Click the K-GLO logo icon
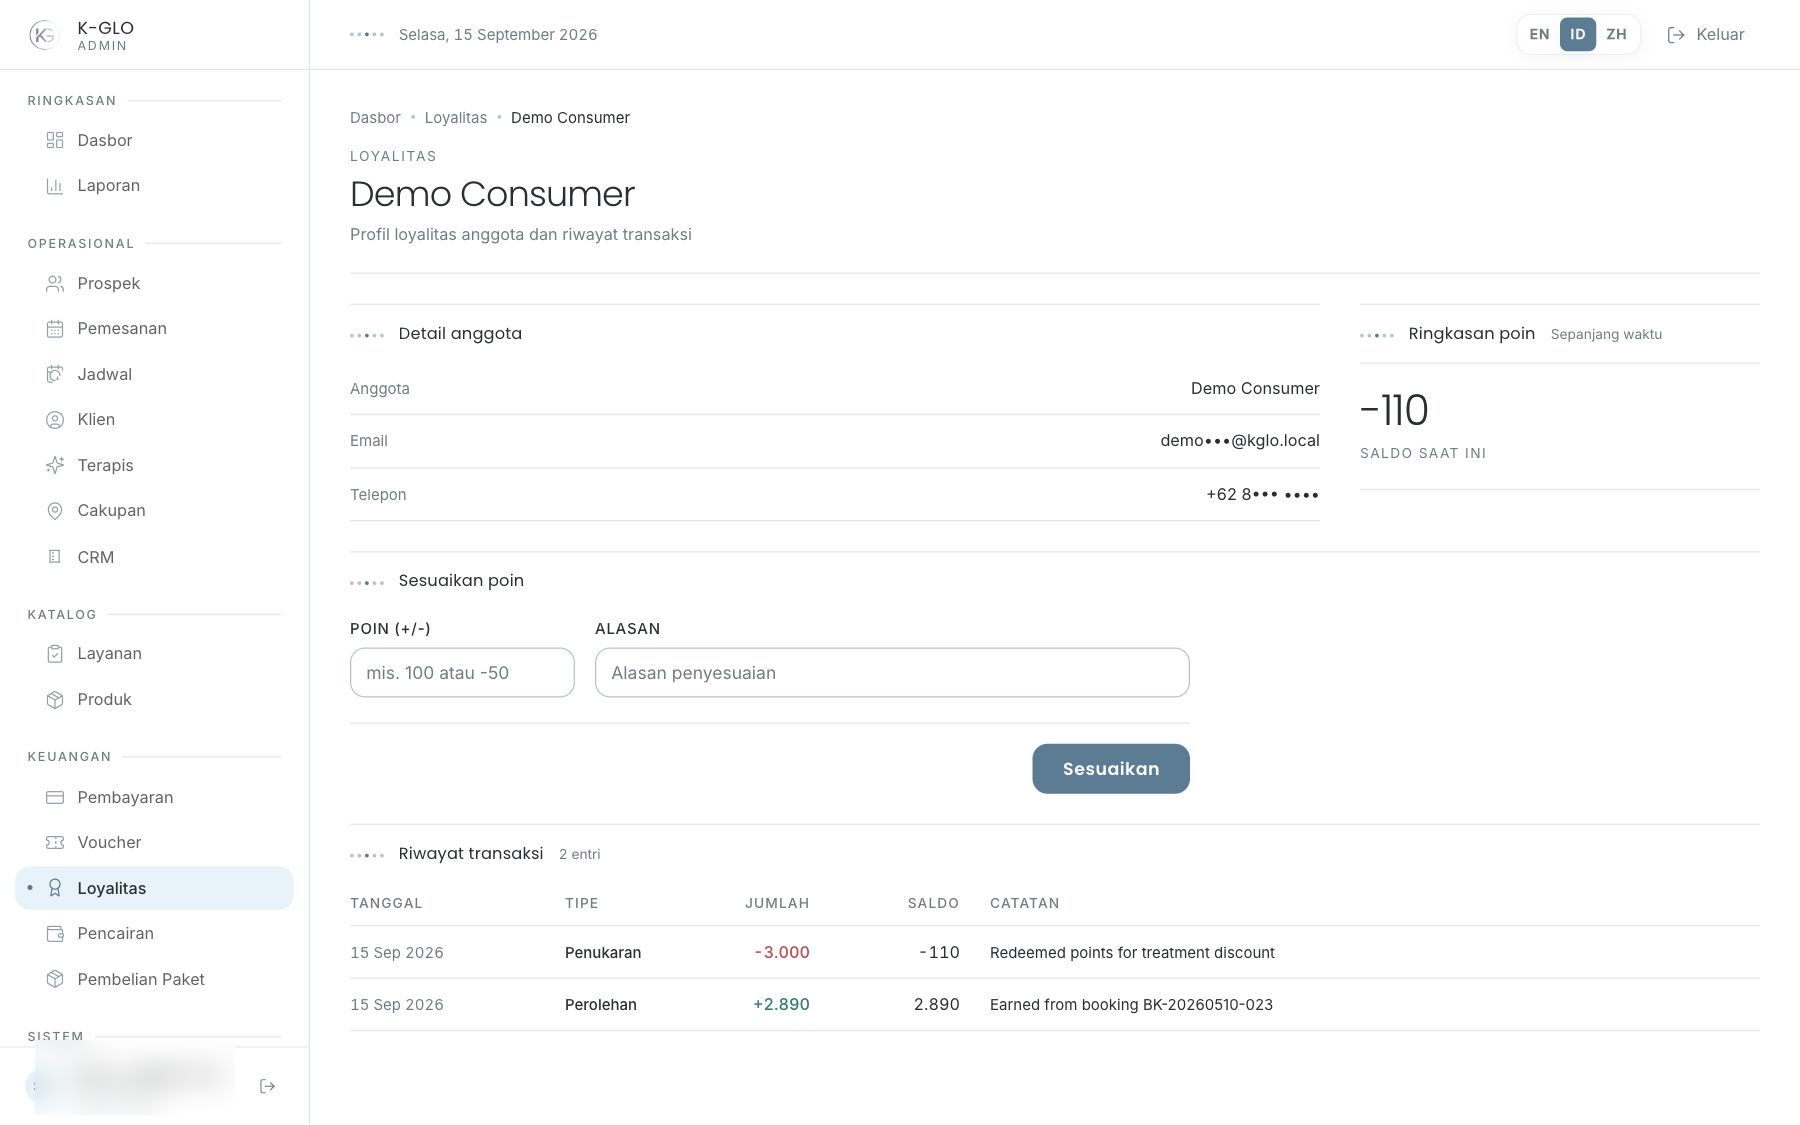The image size is (1800, 1125). click(x=44, y=35)
